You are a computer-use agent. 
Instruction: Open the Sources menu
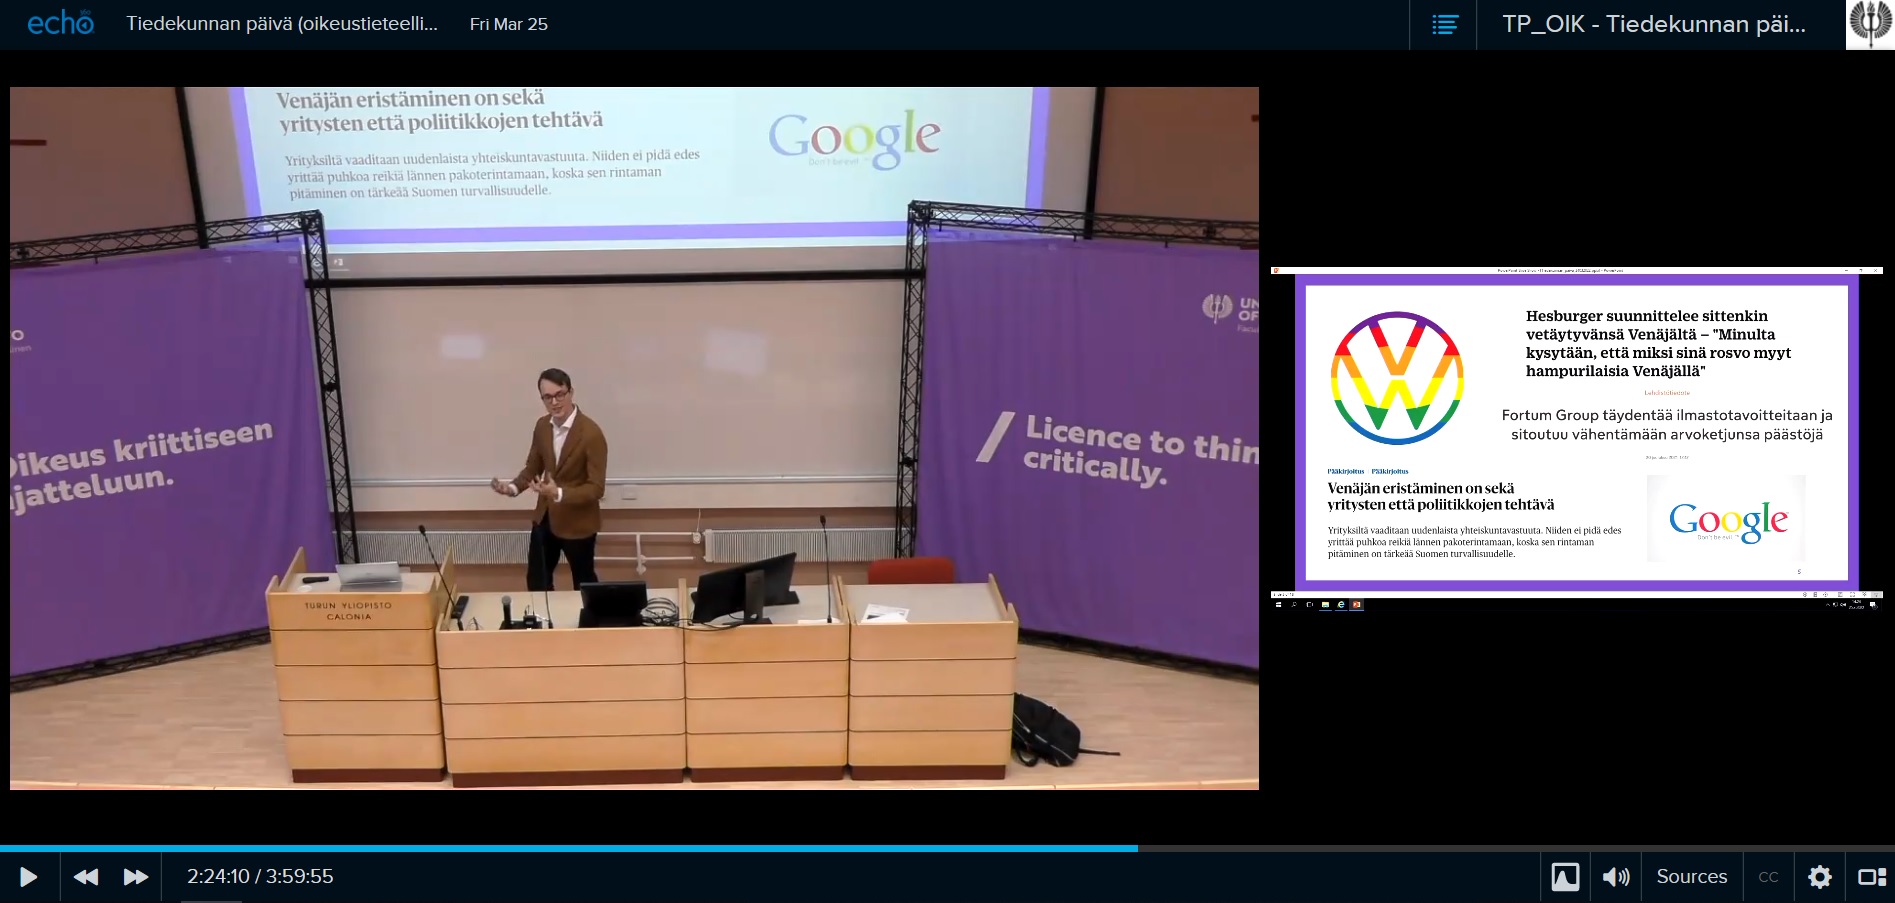point(1691,877)
